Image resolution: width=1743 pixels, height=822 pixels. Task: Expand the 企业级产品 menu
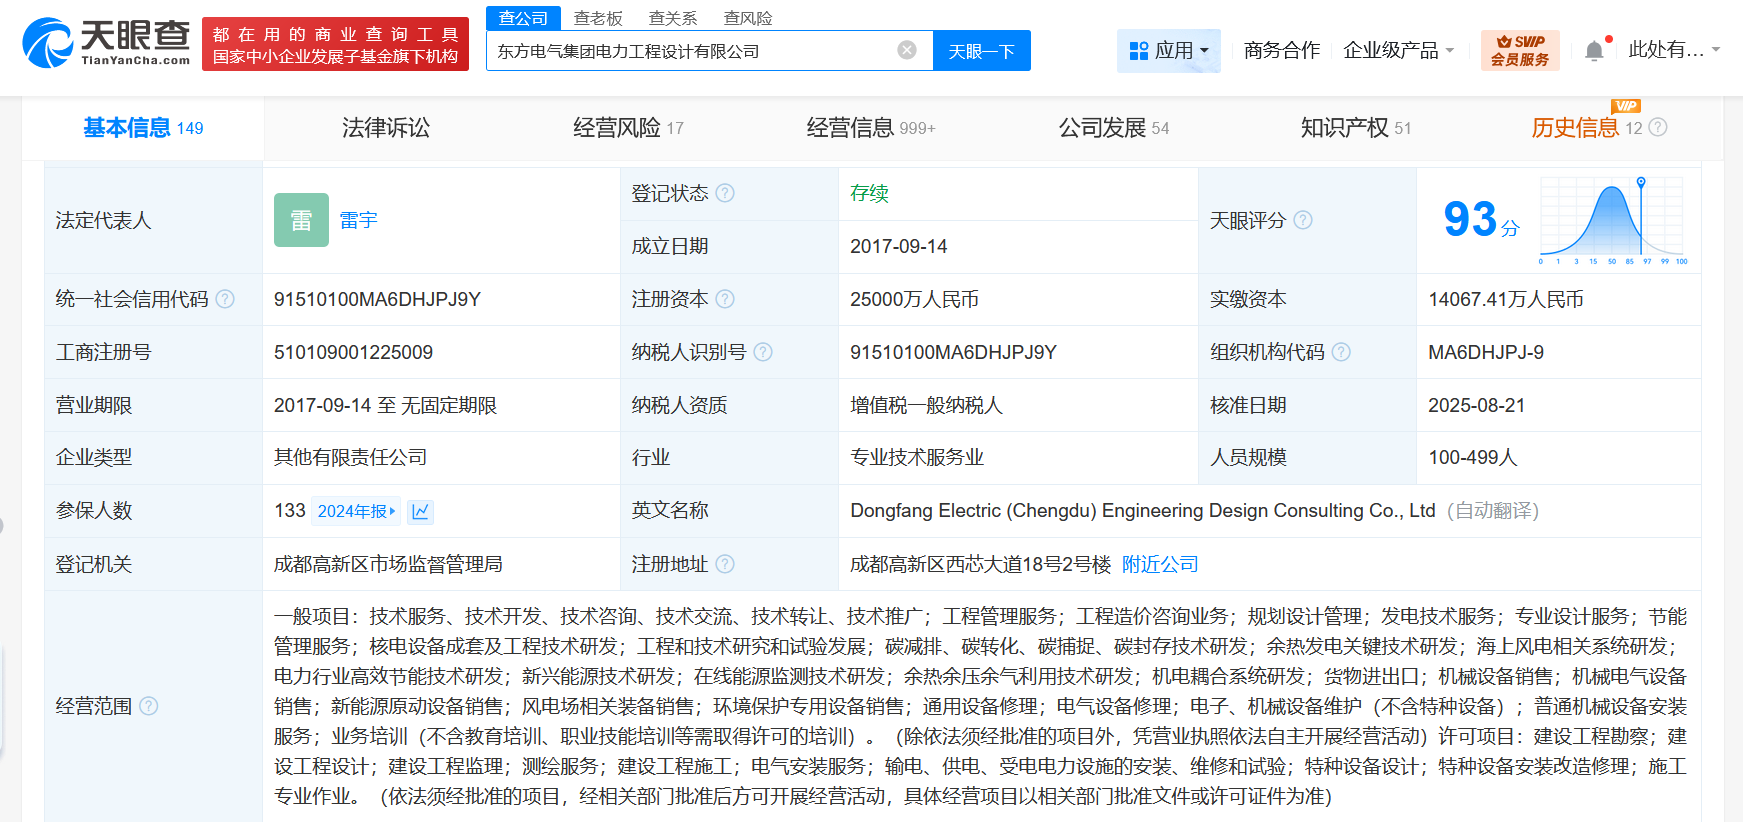click(x=1398, y=51)
